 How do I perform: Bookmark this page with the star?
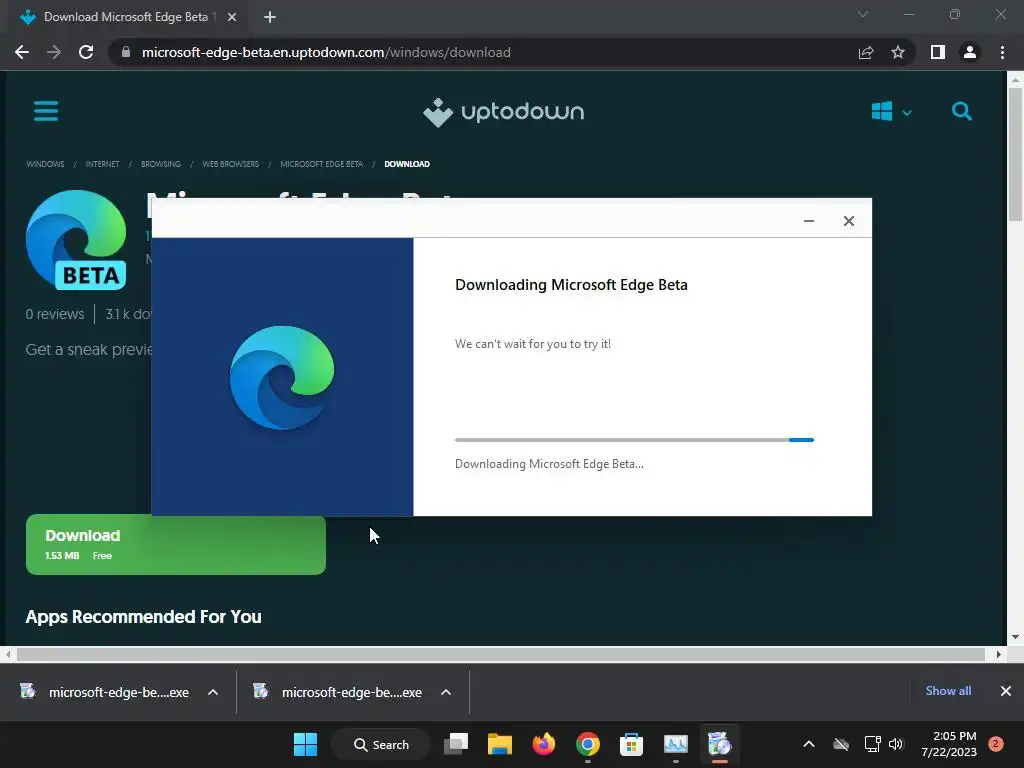point(898,52)
